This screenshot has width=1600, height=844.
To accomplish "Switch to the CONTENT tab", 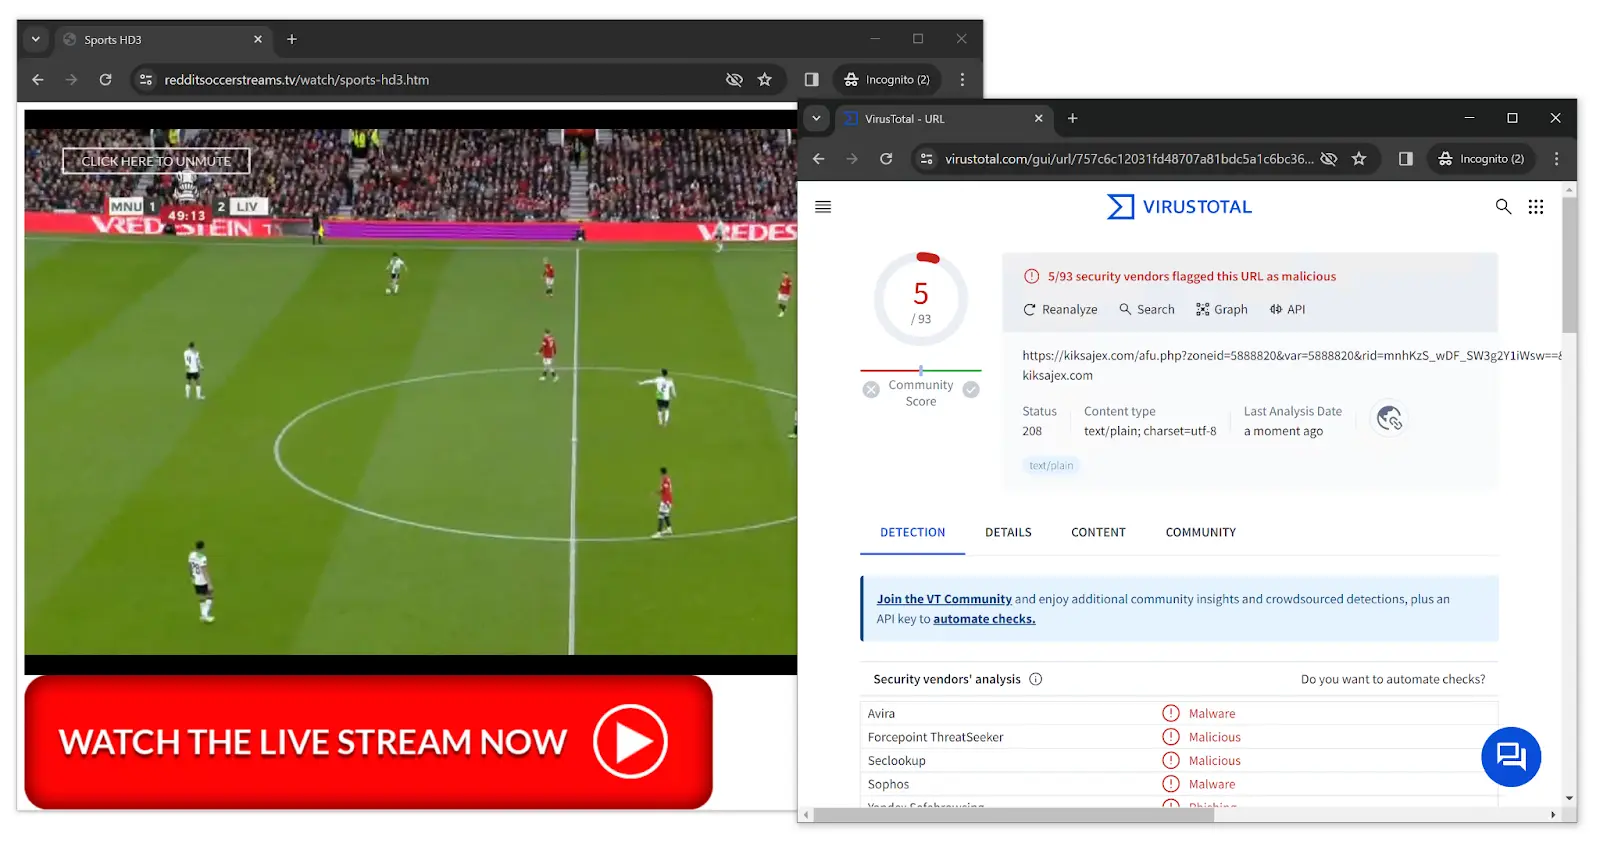I will 1098,533.
